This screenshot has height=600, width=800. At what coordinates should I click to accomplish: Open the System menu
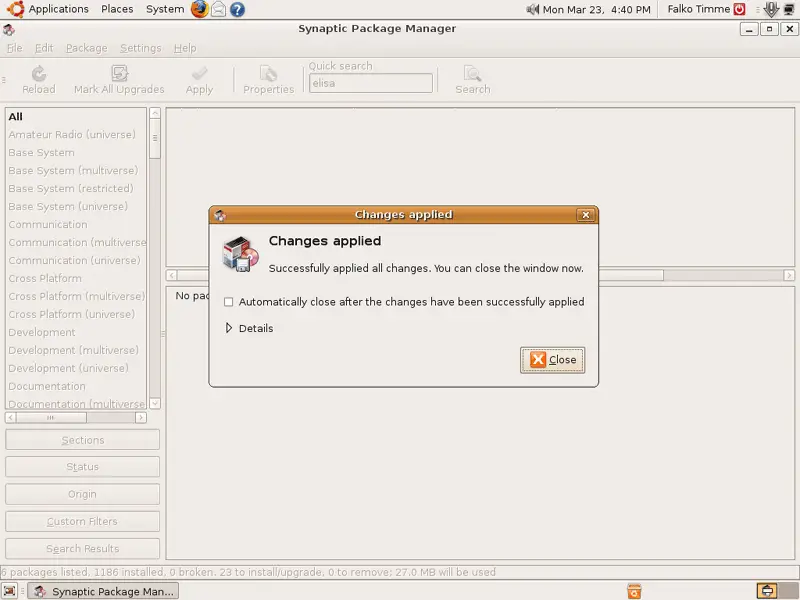pyautogui.click(x=165, y=9)
